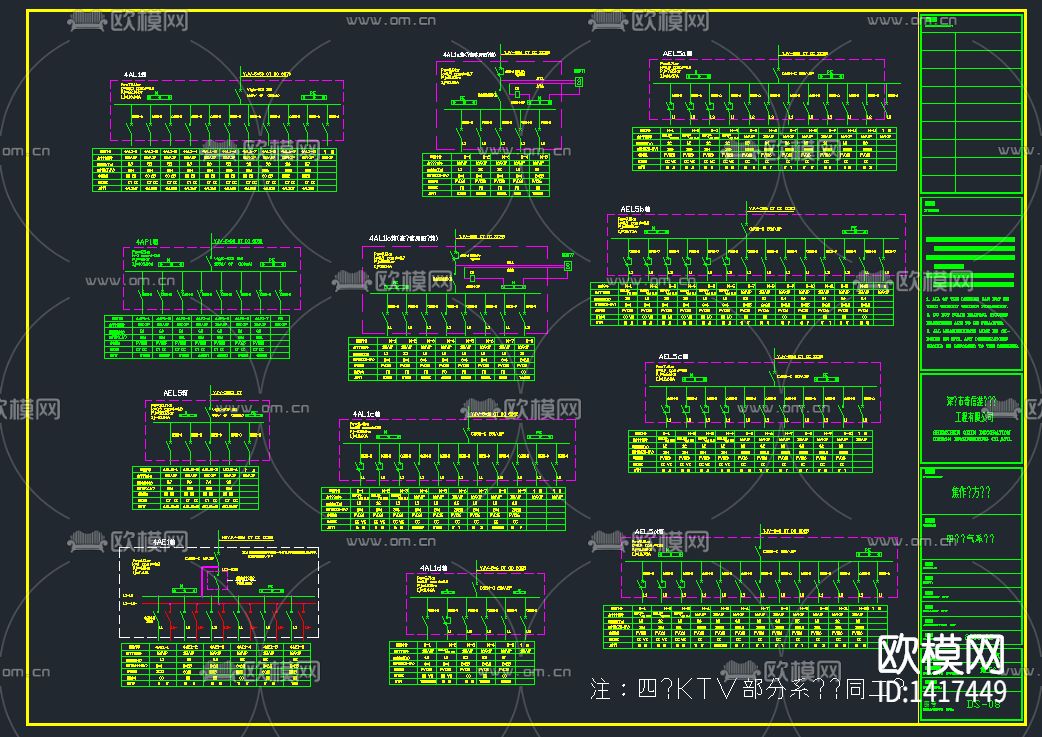
Task: Click the "4AE1" panel title label
Action: pyautogui.click(x=163, y=542)
